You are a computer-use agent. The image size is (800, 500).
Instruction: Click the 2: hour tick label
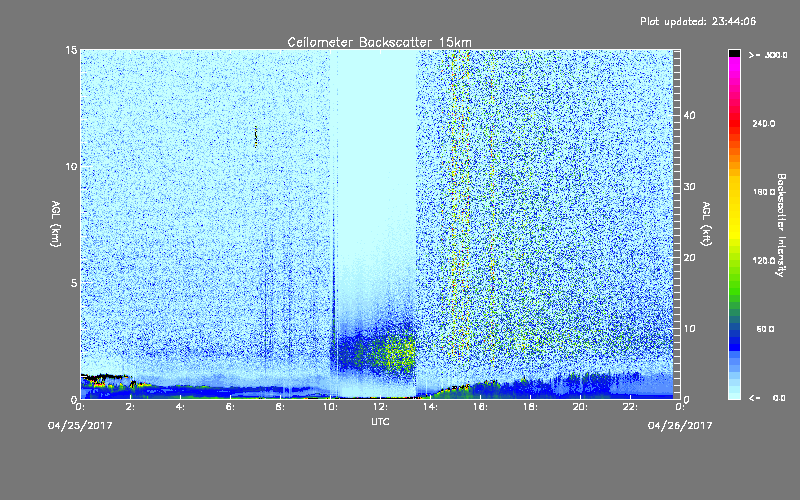pos(131,407)
